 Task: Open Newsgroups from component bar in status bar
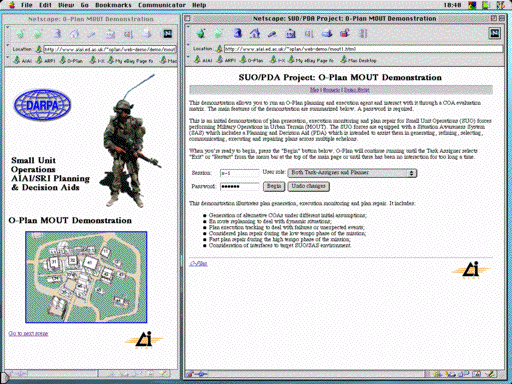click(x=464, y=374)
